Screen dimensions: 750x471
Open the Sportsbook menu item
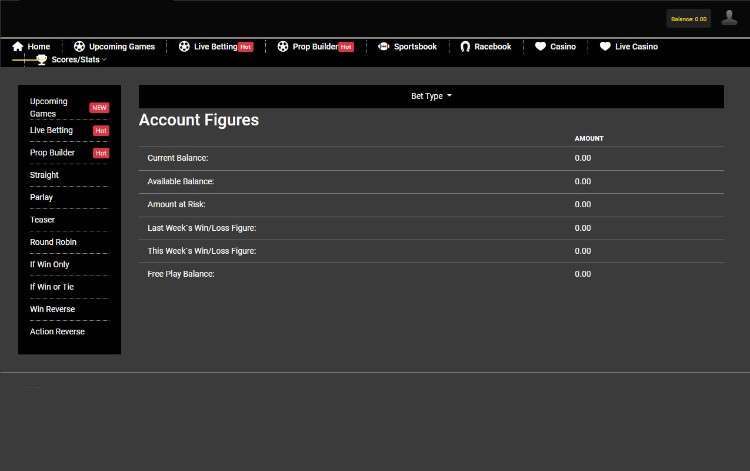[415, 47]
